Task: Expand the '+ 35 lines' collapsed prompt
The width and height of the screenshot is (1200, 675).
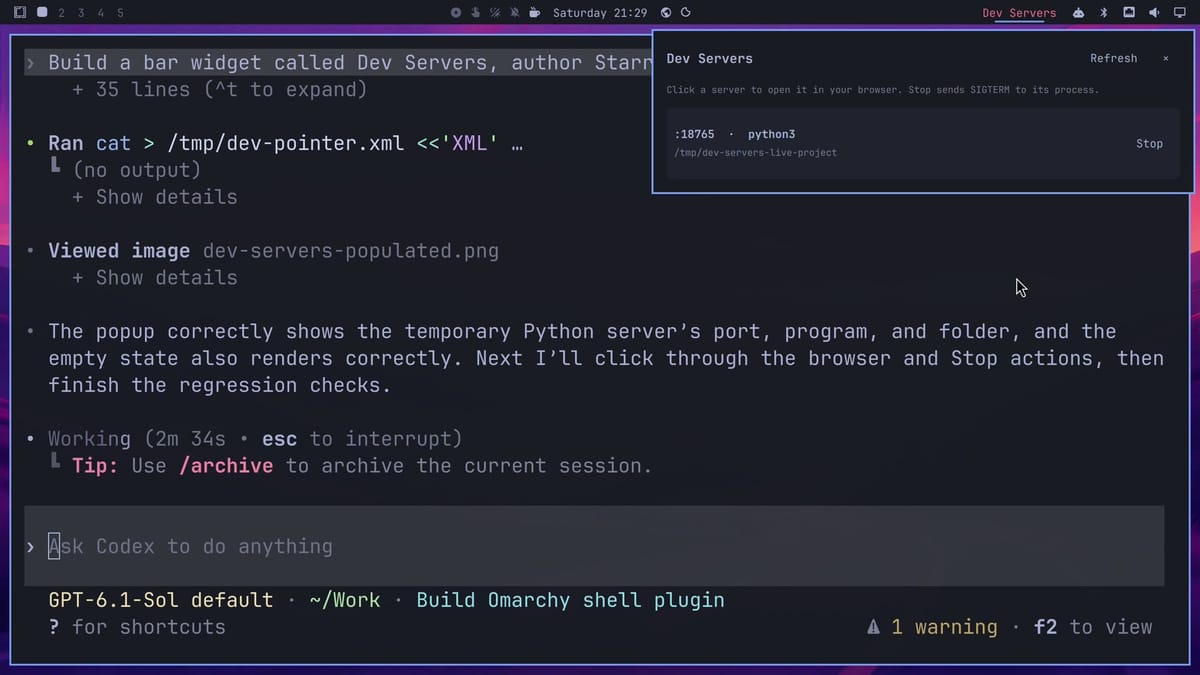Action: [220, 89]
